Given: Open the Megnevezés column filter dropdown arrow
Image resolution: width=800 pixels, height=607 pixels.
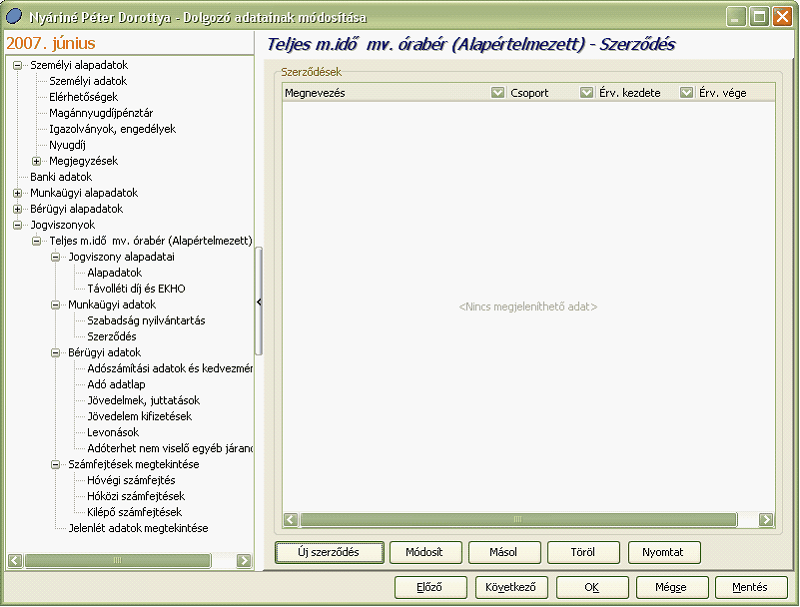Looking at the screenshot, I should point(497,93).
